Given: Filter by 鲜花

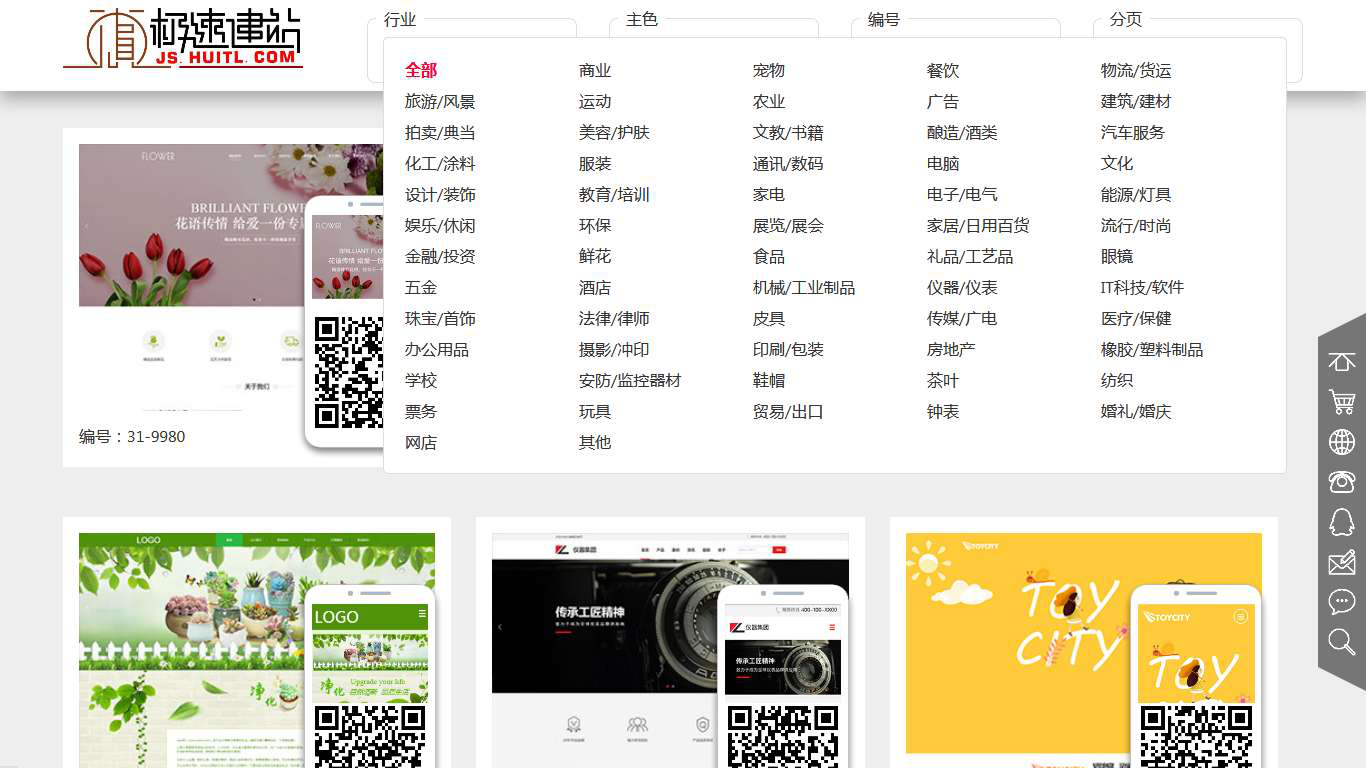Looking at the screenshot, I should coord(595,257).
